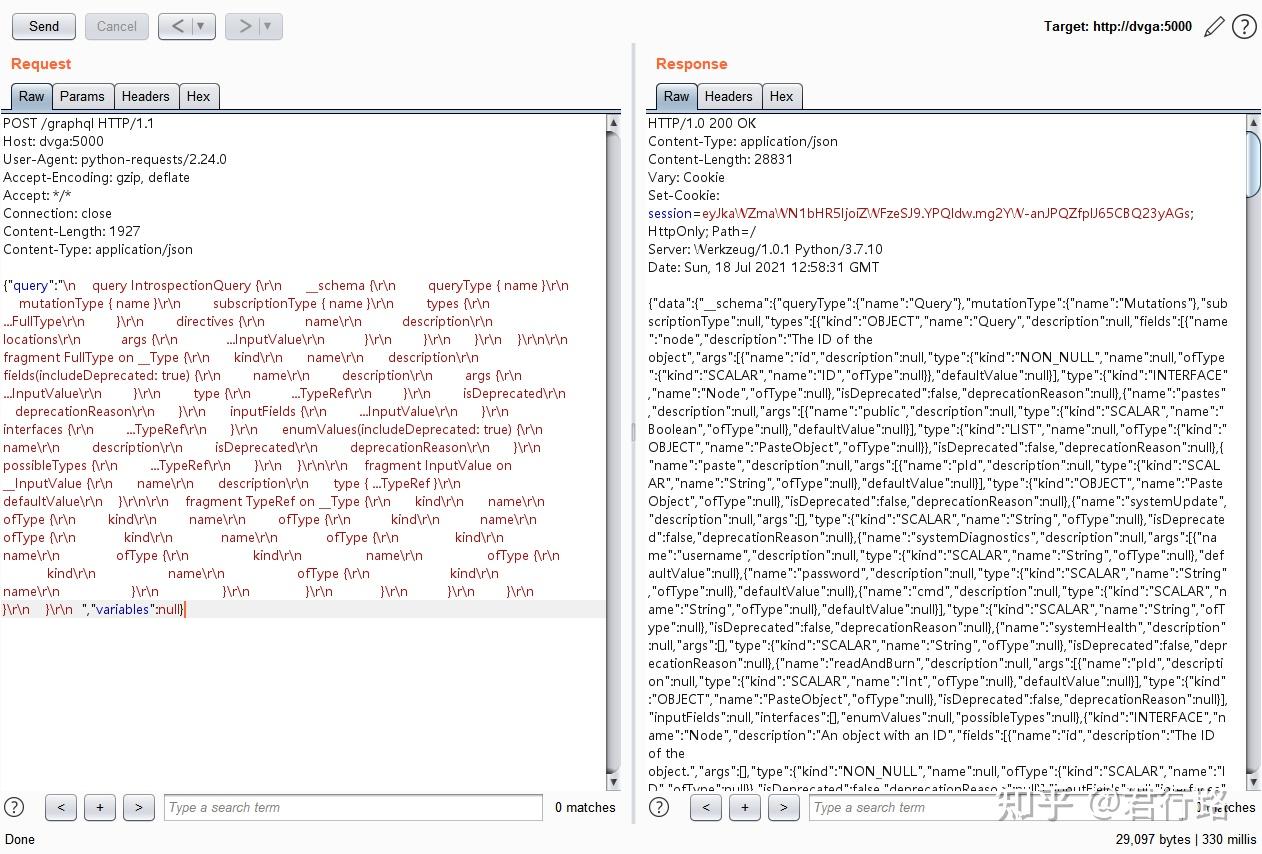Click the 'Content-Length: 28831' response header
Screen dimensions: 1262x854
click(x=720, y=159)
